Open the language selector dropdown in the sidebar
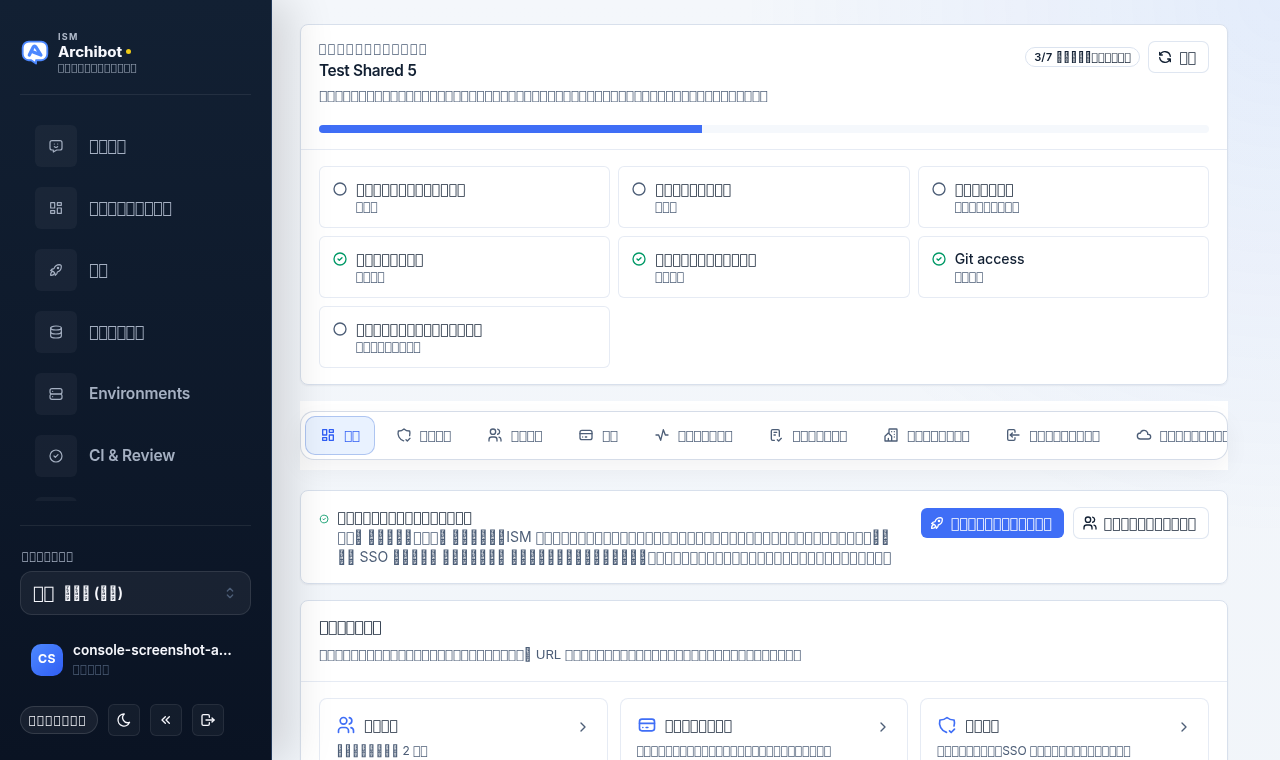This screenshot has width=1280, height=760. (135, 593)
